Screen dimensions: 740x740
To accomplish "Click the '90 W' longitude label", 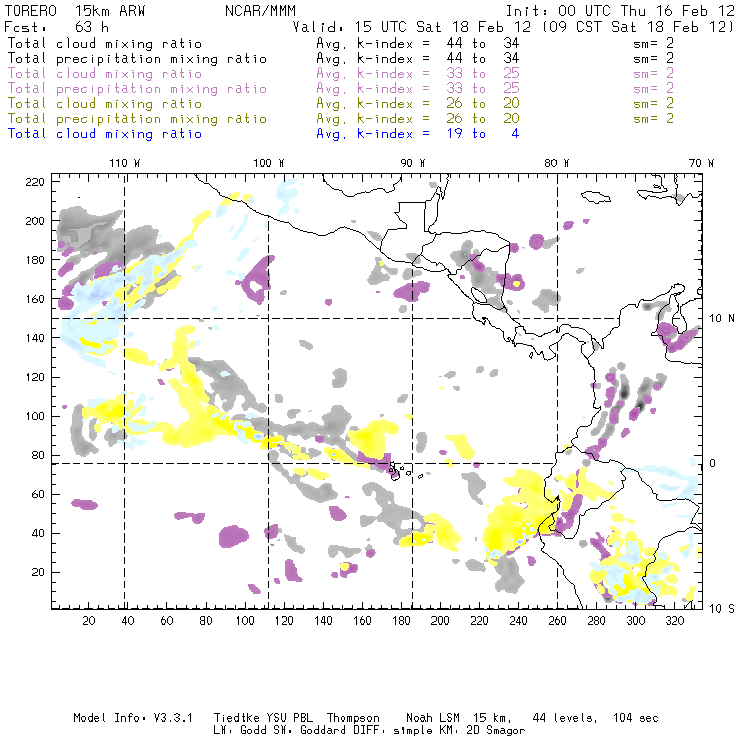I will 413,163.
